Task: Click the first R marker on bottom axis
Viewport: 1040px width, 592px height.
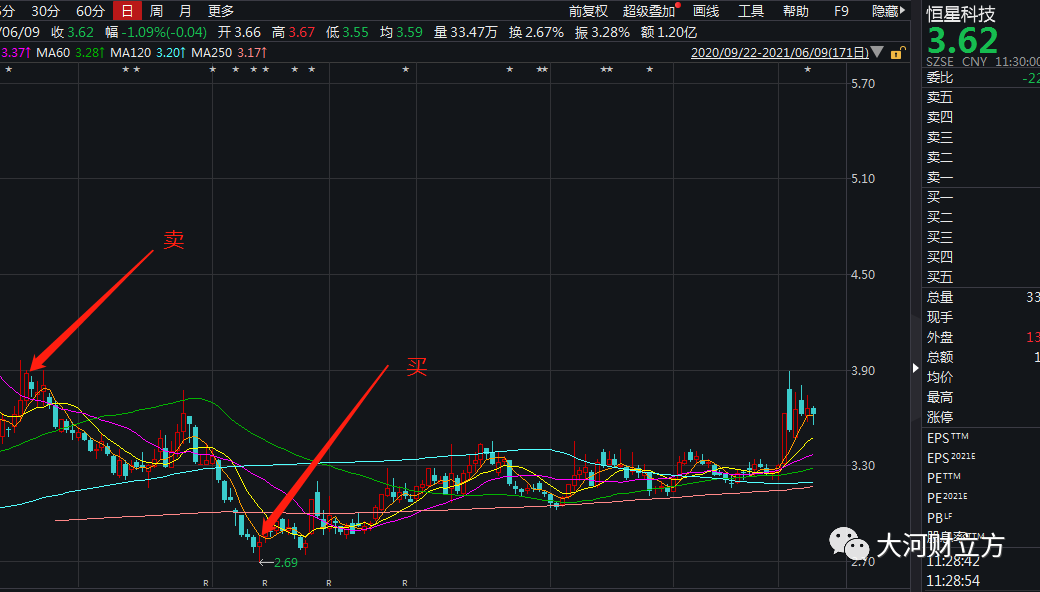Action: [206, 582]
